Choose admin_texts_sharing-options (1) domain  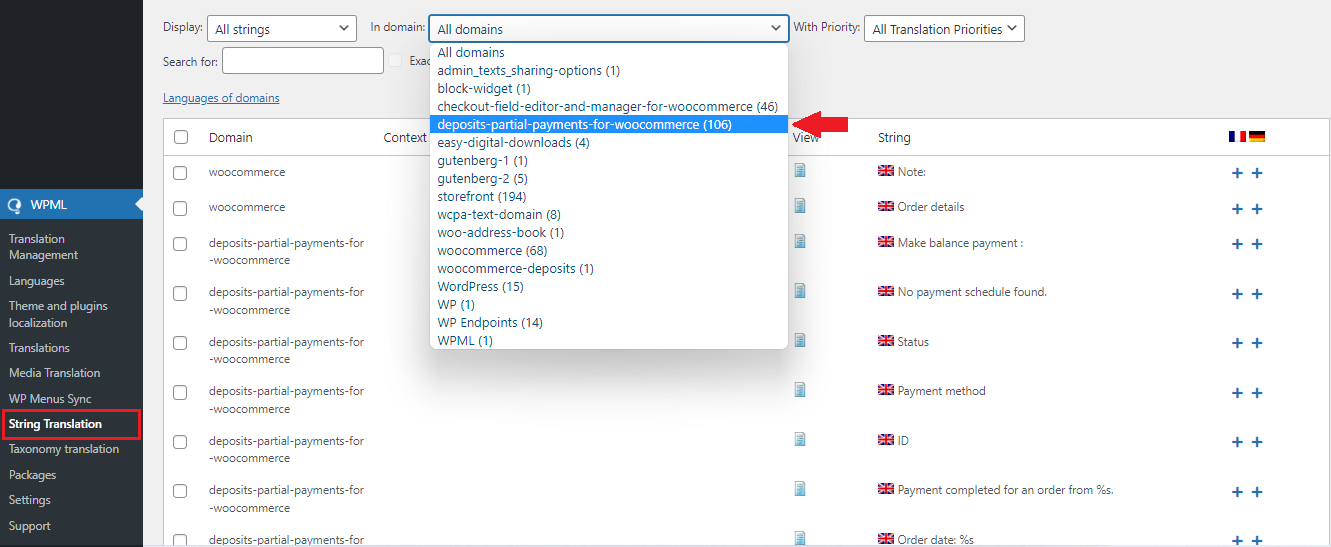coord(609,71)
